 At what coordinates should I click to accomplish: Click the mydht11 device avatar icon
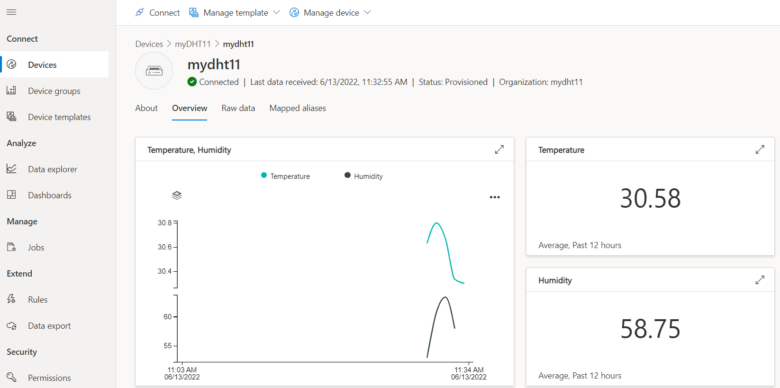(x=154, y=71)
